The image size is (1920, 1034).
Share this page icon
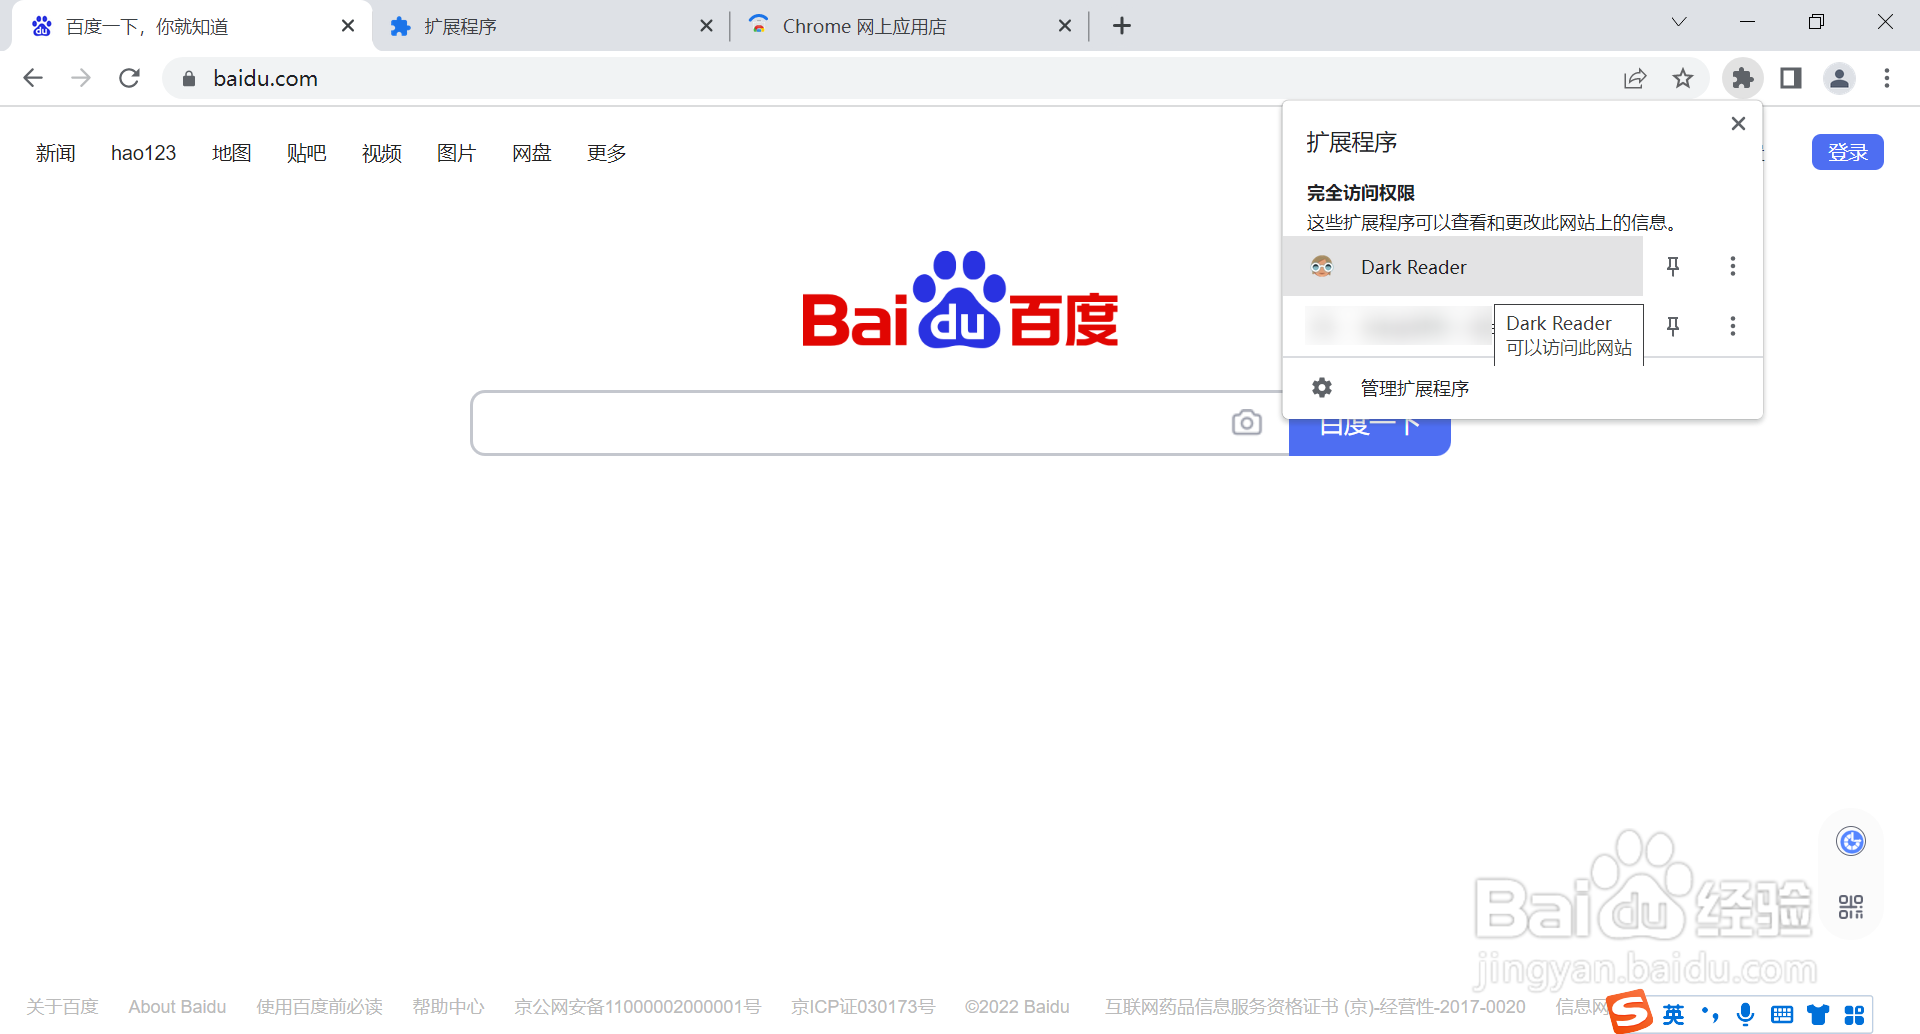point(1635,78)
